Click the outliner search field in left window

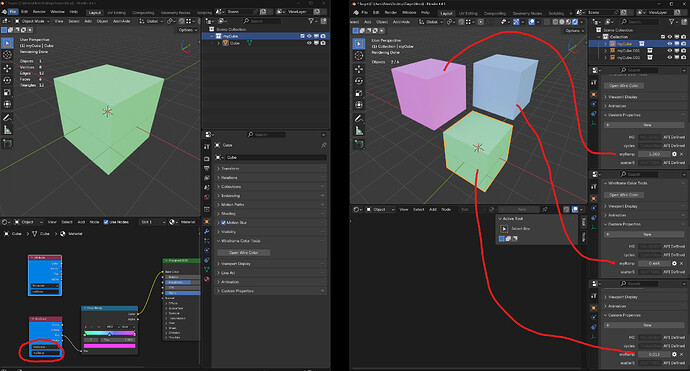[261, 21]
